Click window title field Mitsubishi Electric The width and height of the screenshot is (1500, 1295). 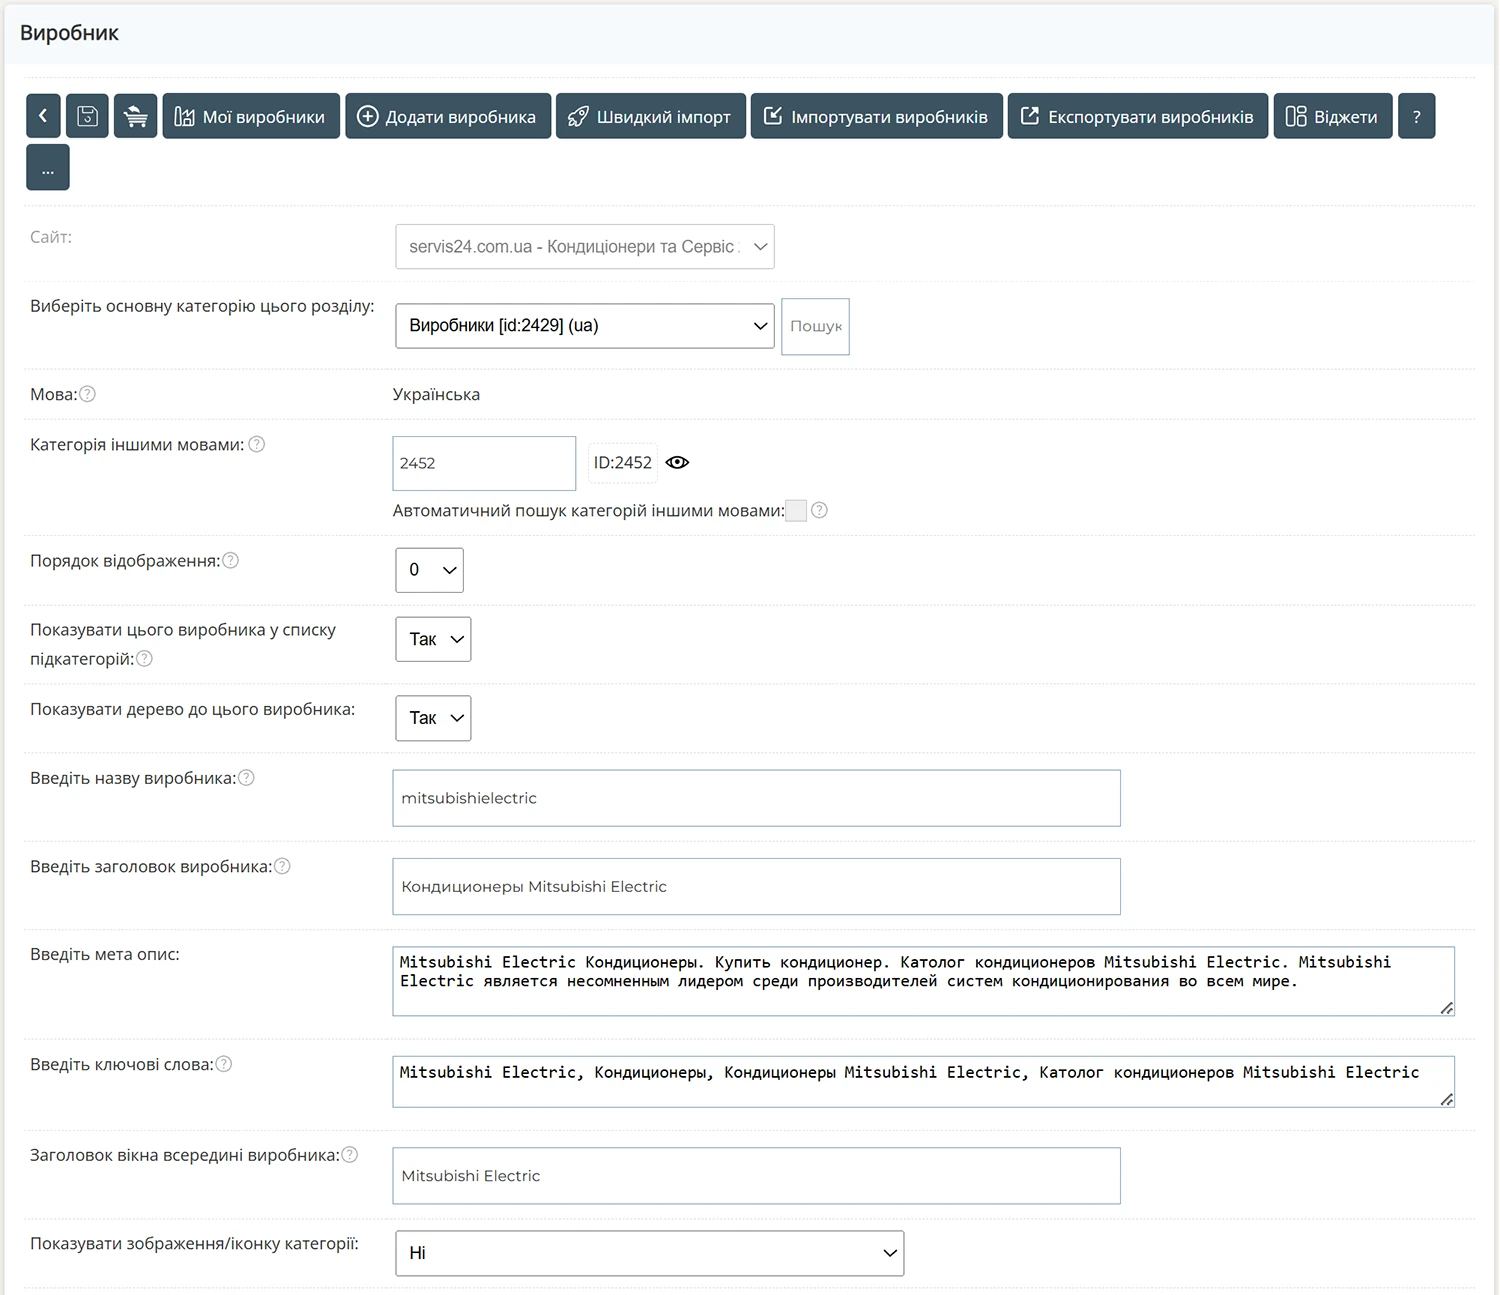click(x=756, y=1176)
